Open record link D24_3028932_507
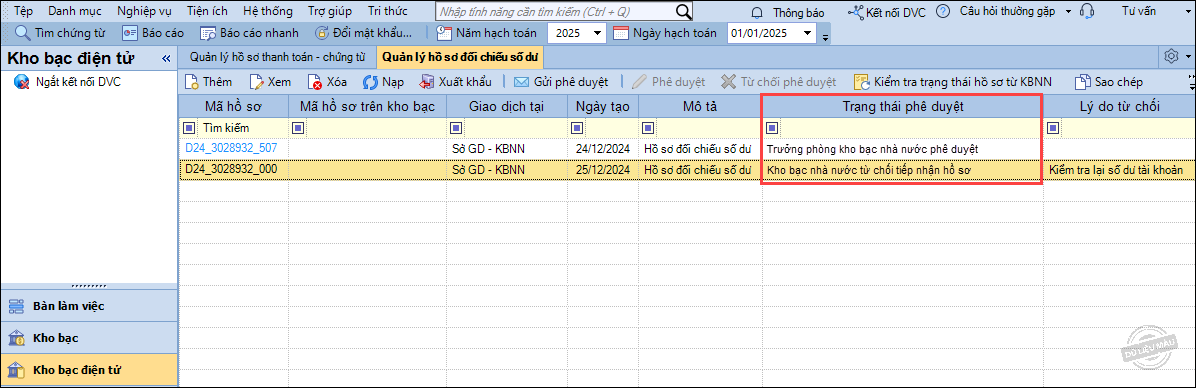The height and width of the screenshot is (388, 1196). [231, 148]
